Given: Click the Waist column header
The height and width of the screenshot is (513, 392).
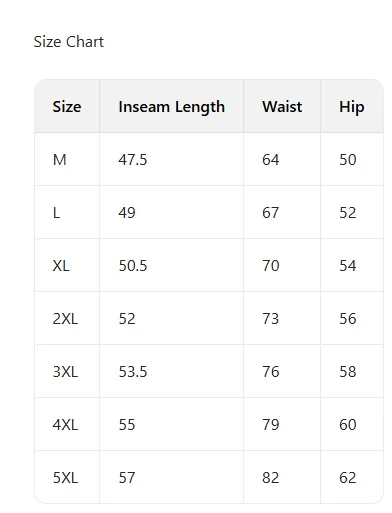Looking at the screenshot, I should (x=282, y=107).
